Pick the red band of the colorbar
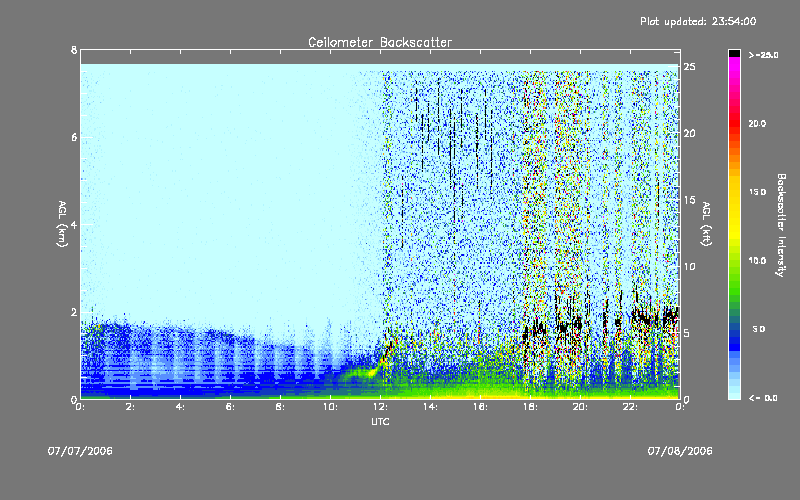Screen dimensions: 800x500 tap(734, 122)
